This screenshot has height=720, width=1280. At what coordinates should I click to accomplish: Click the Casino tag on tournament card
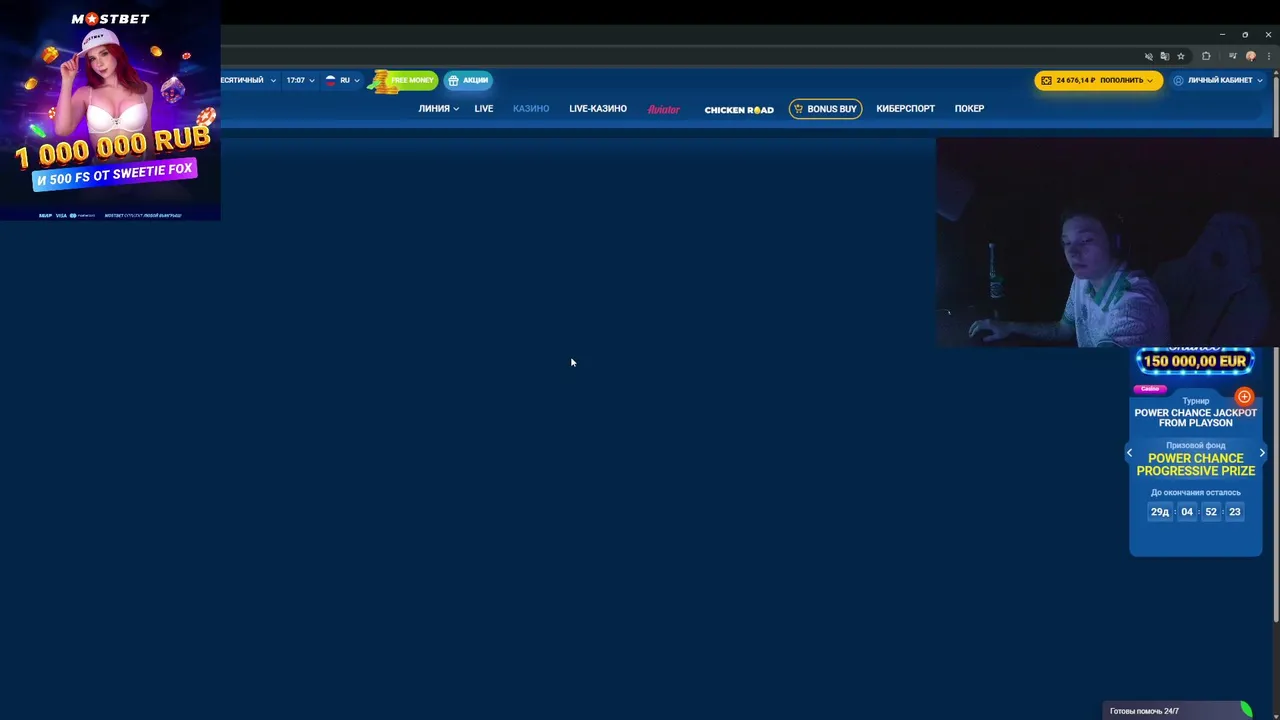pyautogui.click(x=1150, y=389)
